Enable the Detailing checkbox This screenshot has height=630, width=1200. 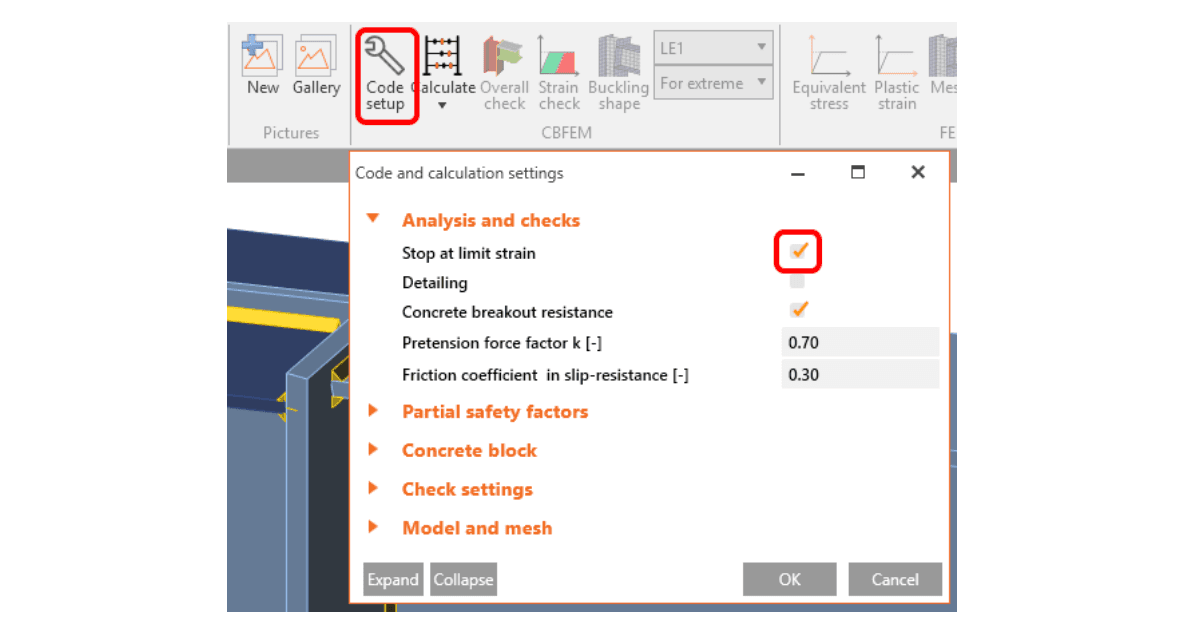click(x=797, y=282)
